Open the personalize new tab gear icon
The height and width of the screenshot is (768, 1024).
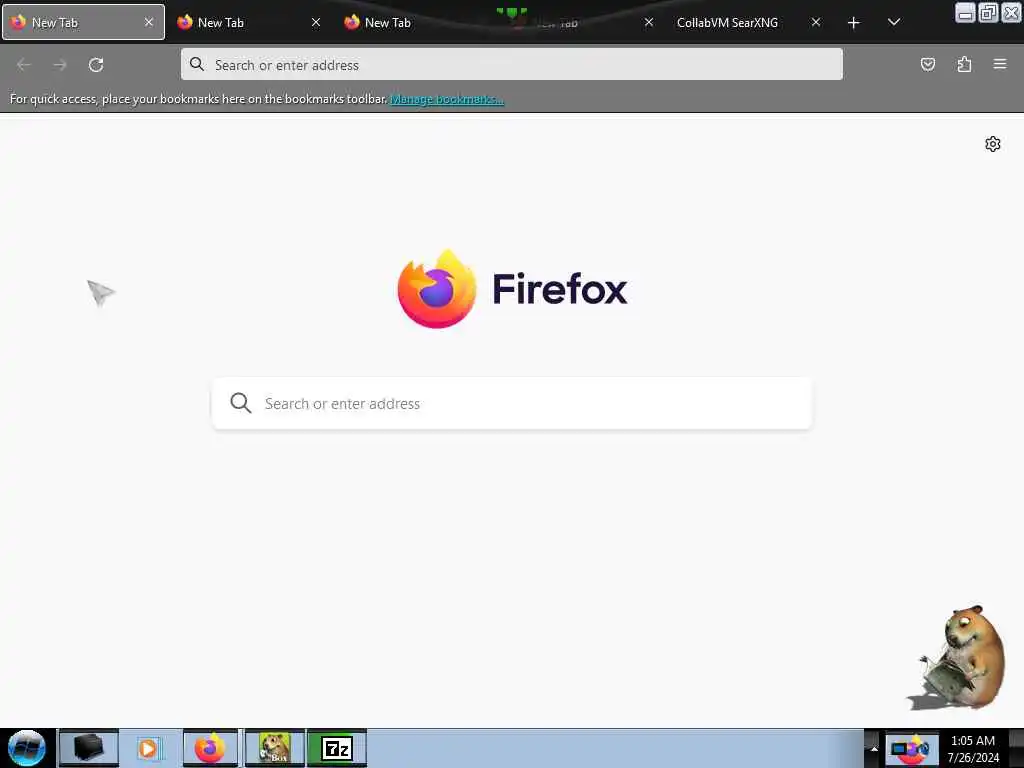pyautogui.click(x=993, y=144)
